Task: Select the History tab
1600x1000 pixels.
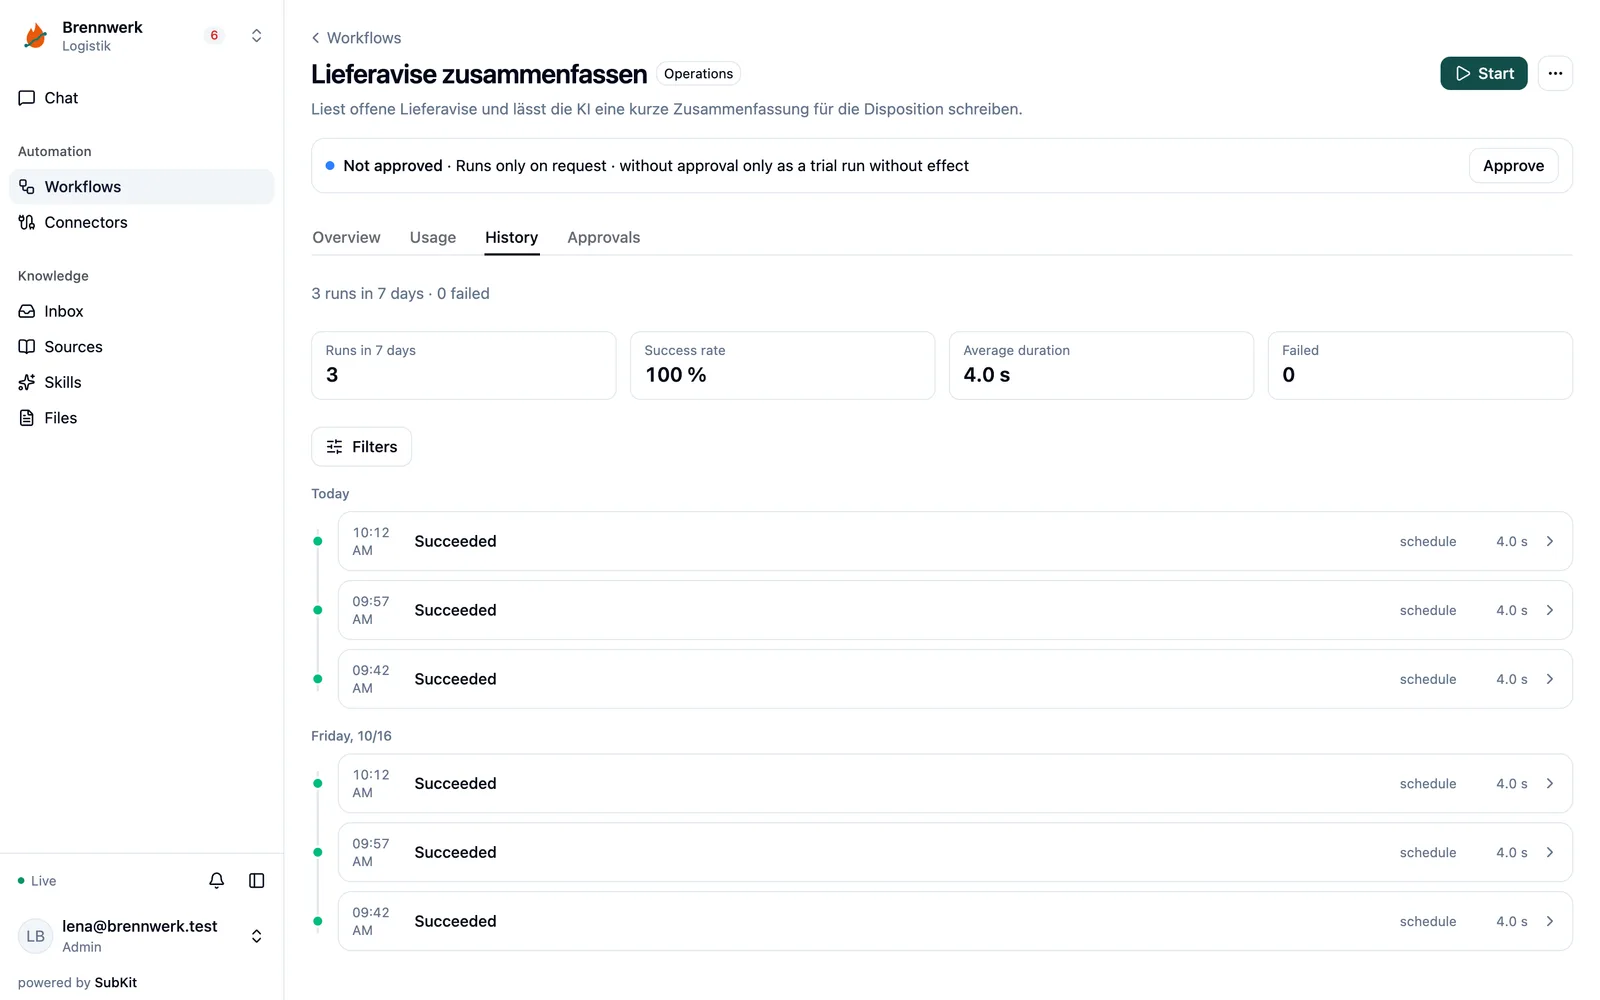Action: coord(511,238)
